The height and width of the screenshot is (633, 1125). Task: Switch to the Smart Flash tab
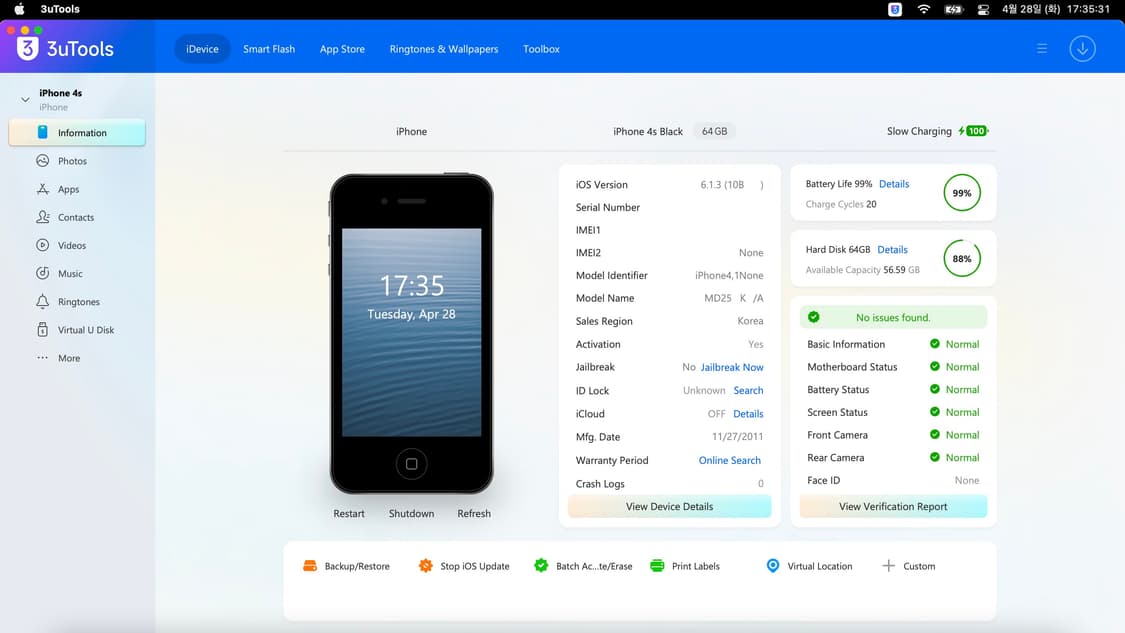(x=269, y=49)
